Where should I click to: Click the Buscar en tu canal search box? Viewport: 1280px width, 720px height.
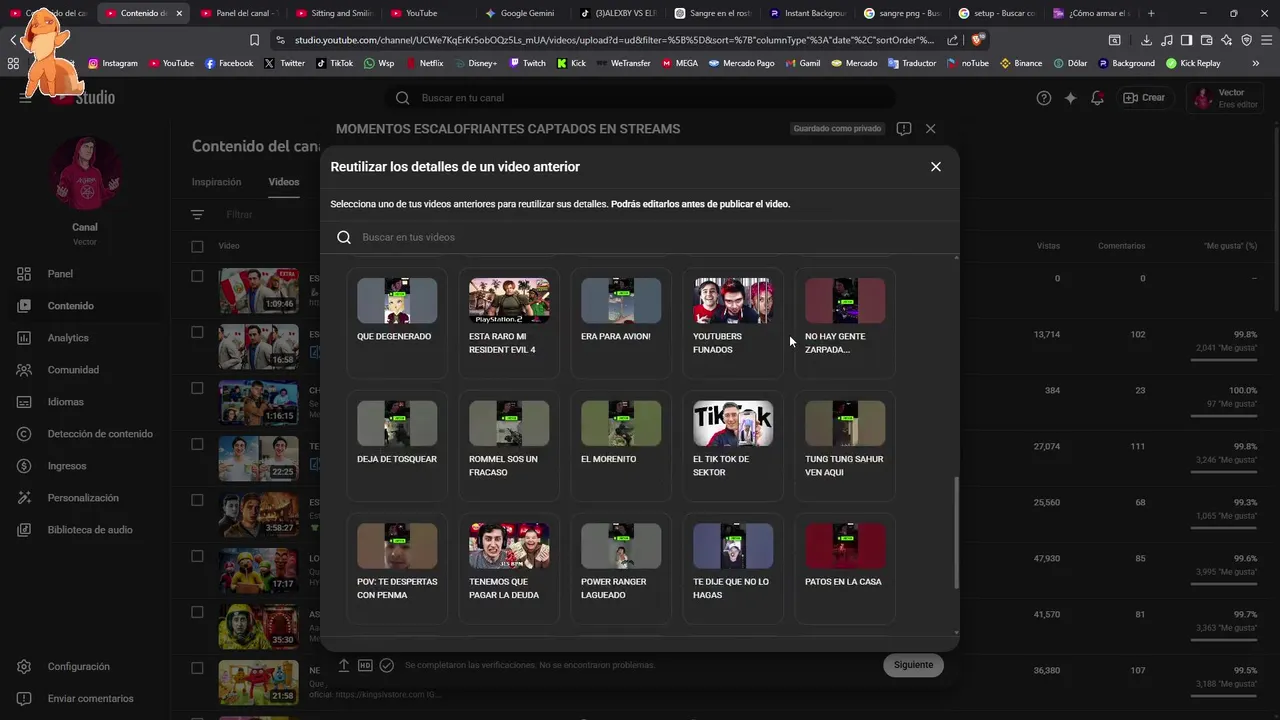(x=640, y=98)
